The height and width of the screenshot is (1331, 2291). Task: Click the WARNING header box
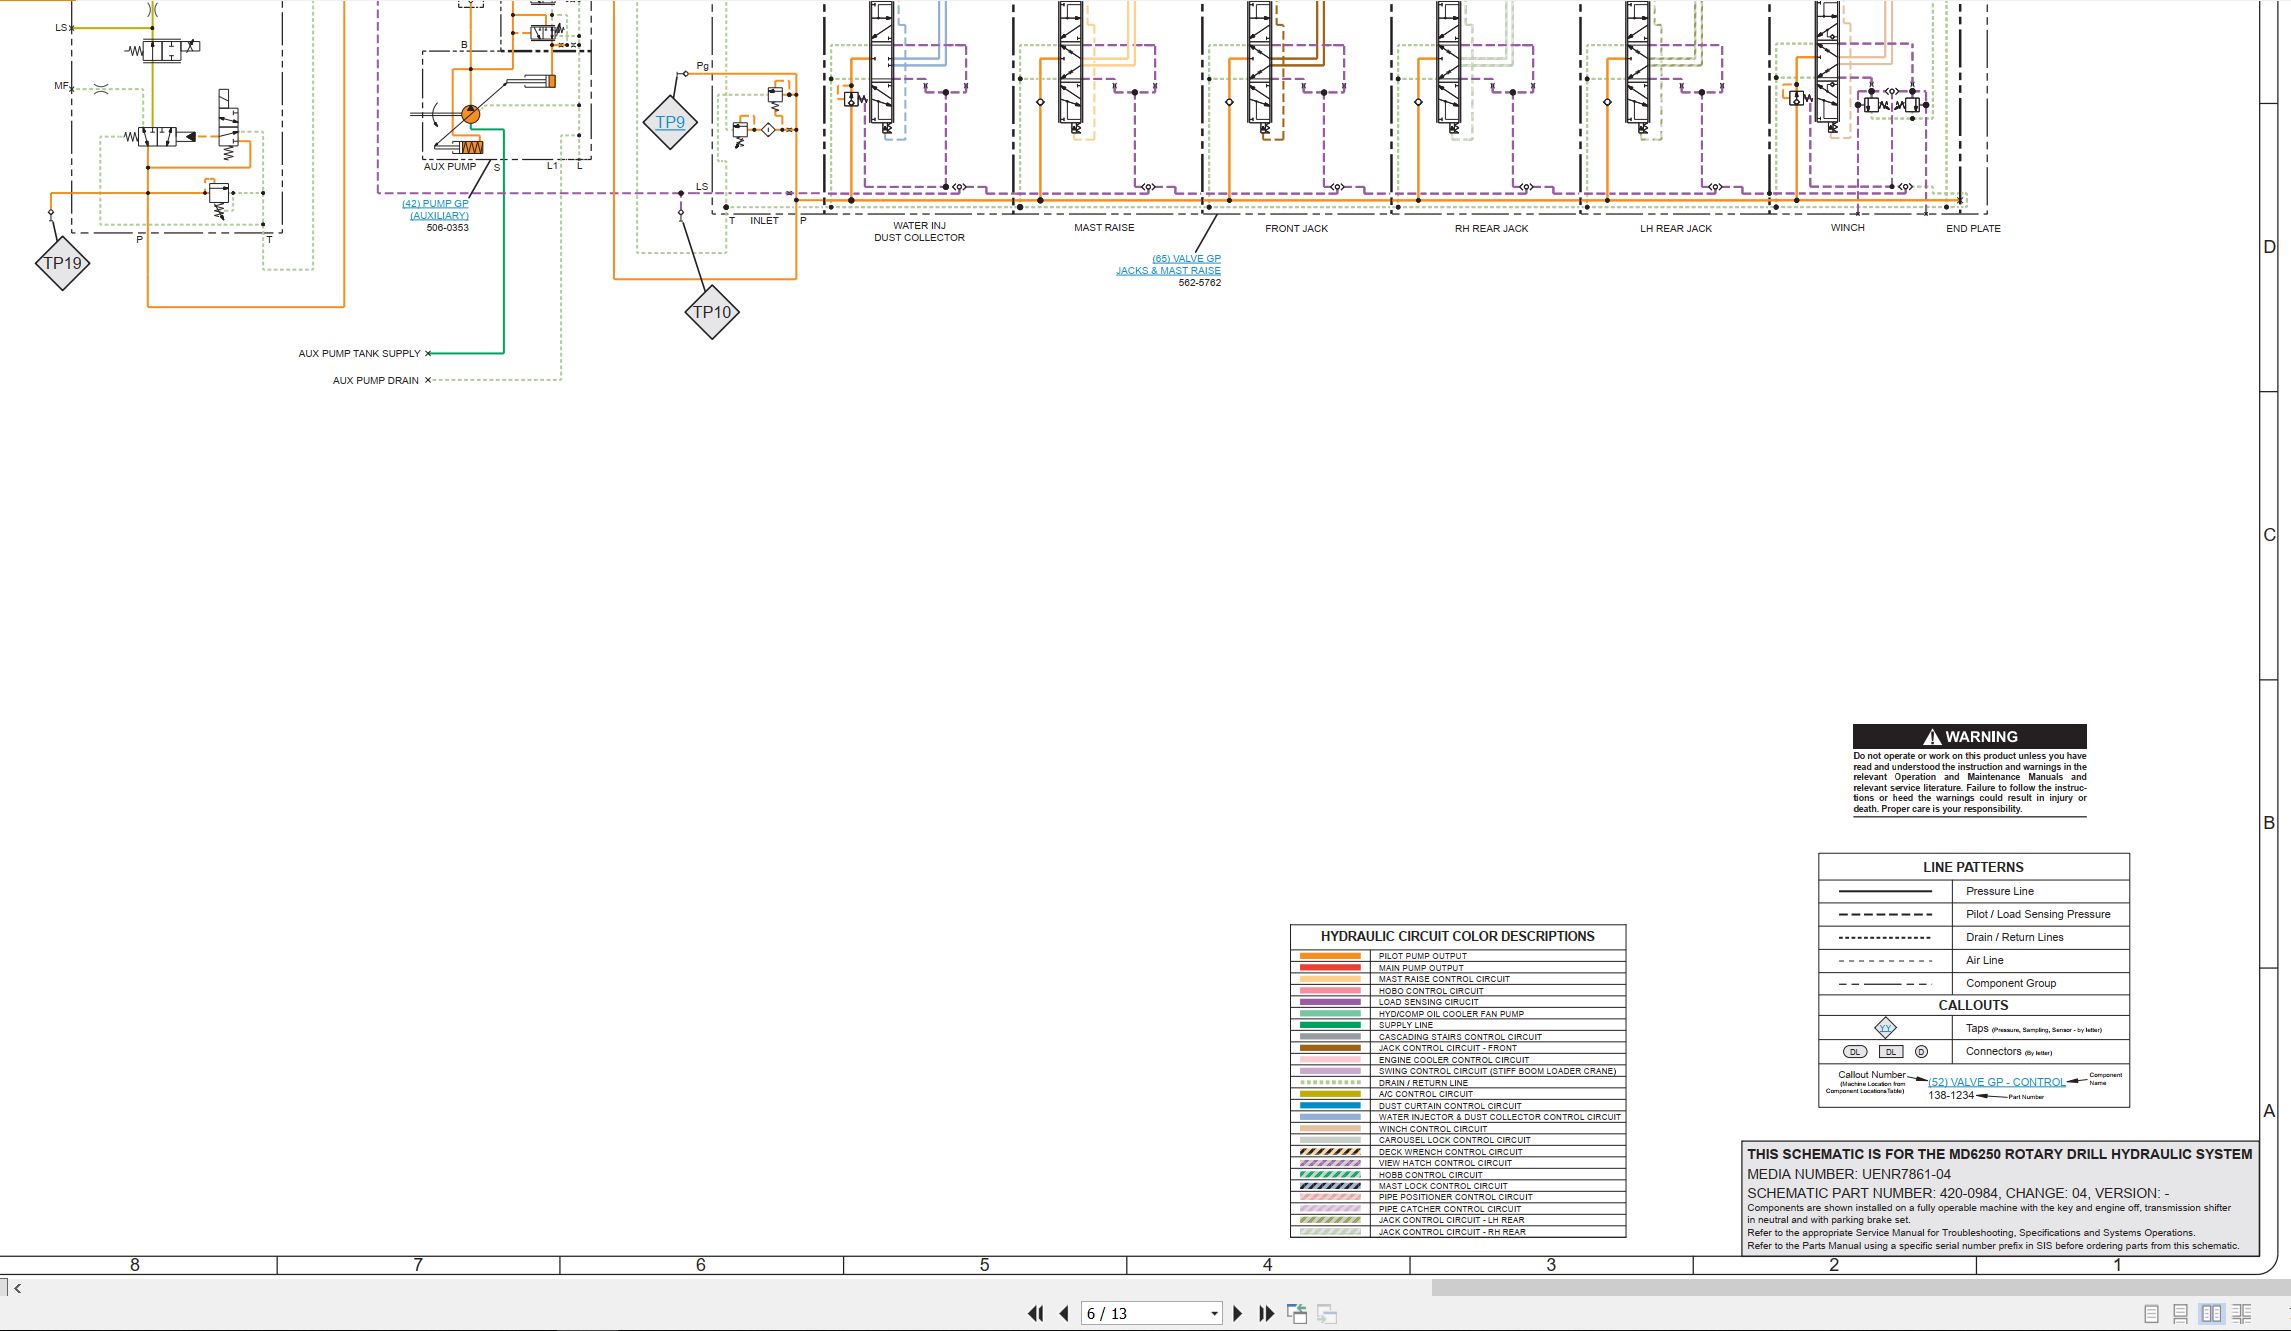coord(1969,736)
